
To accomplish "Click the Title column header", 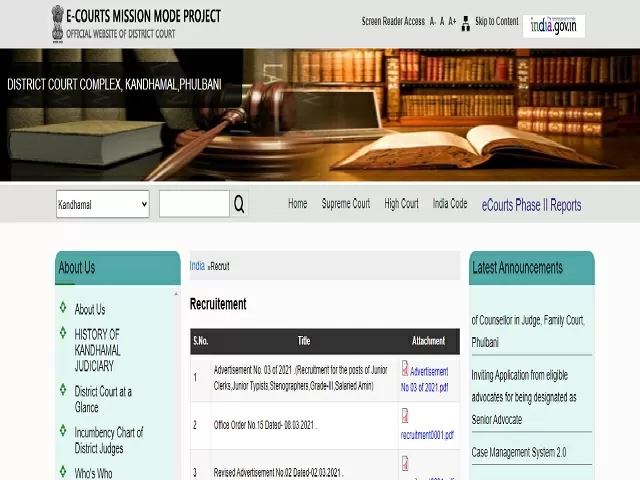I will (304, 340).
